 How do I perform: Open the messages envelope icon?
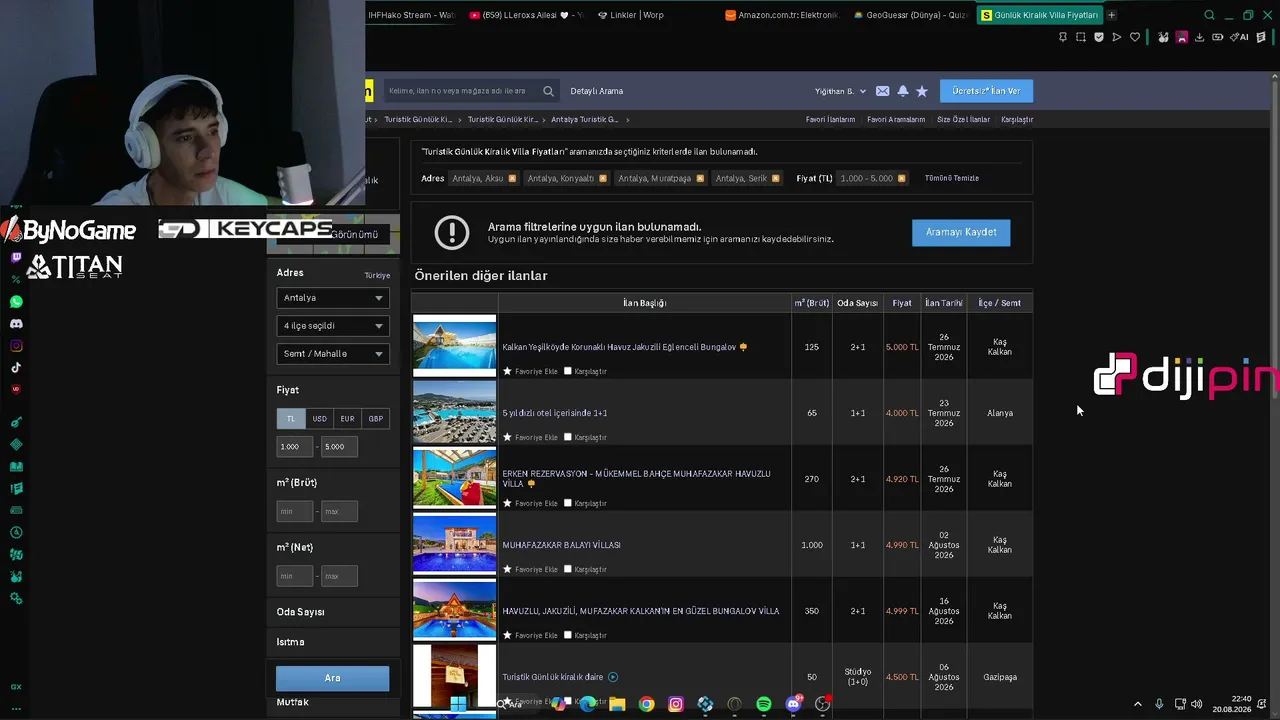coord(882,91)
